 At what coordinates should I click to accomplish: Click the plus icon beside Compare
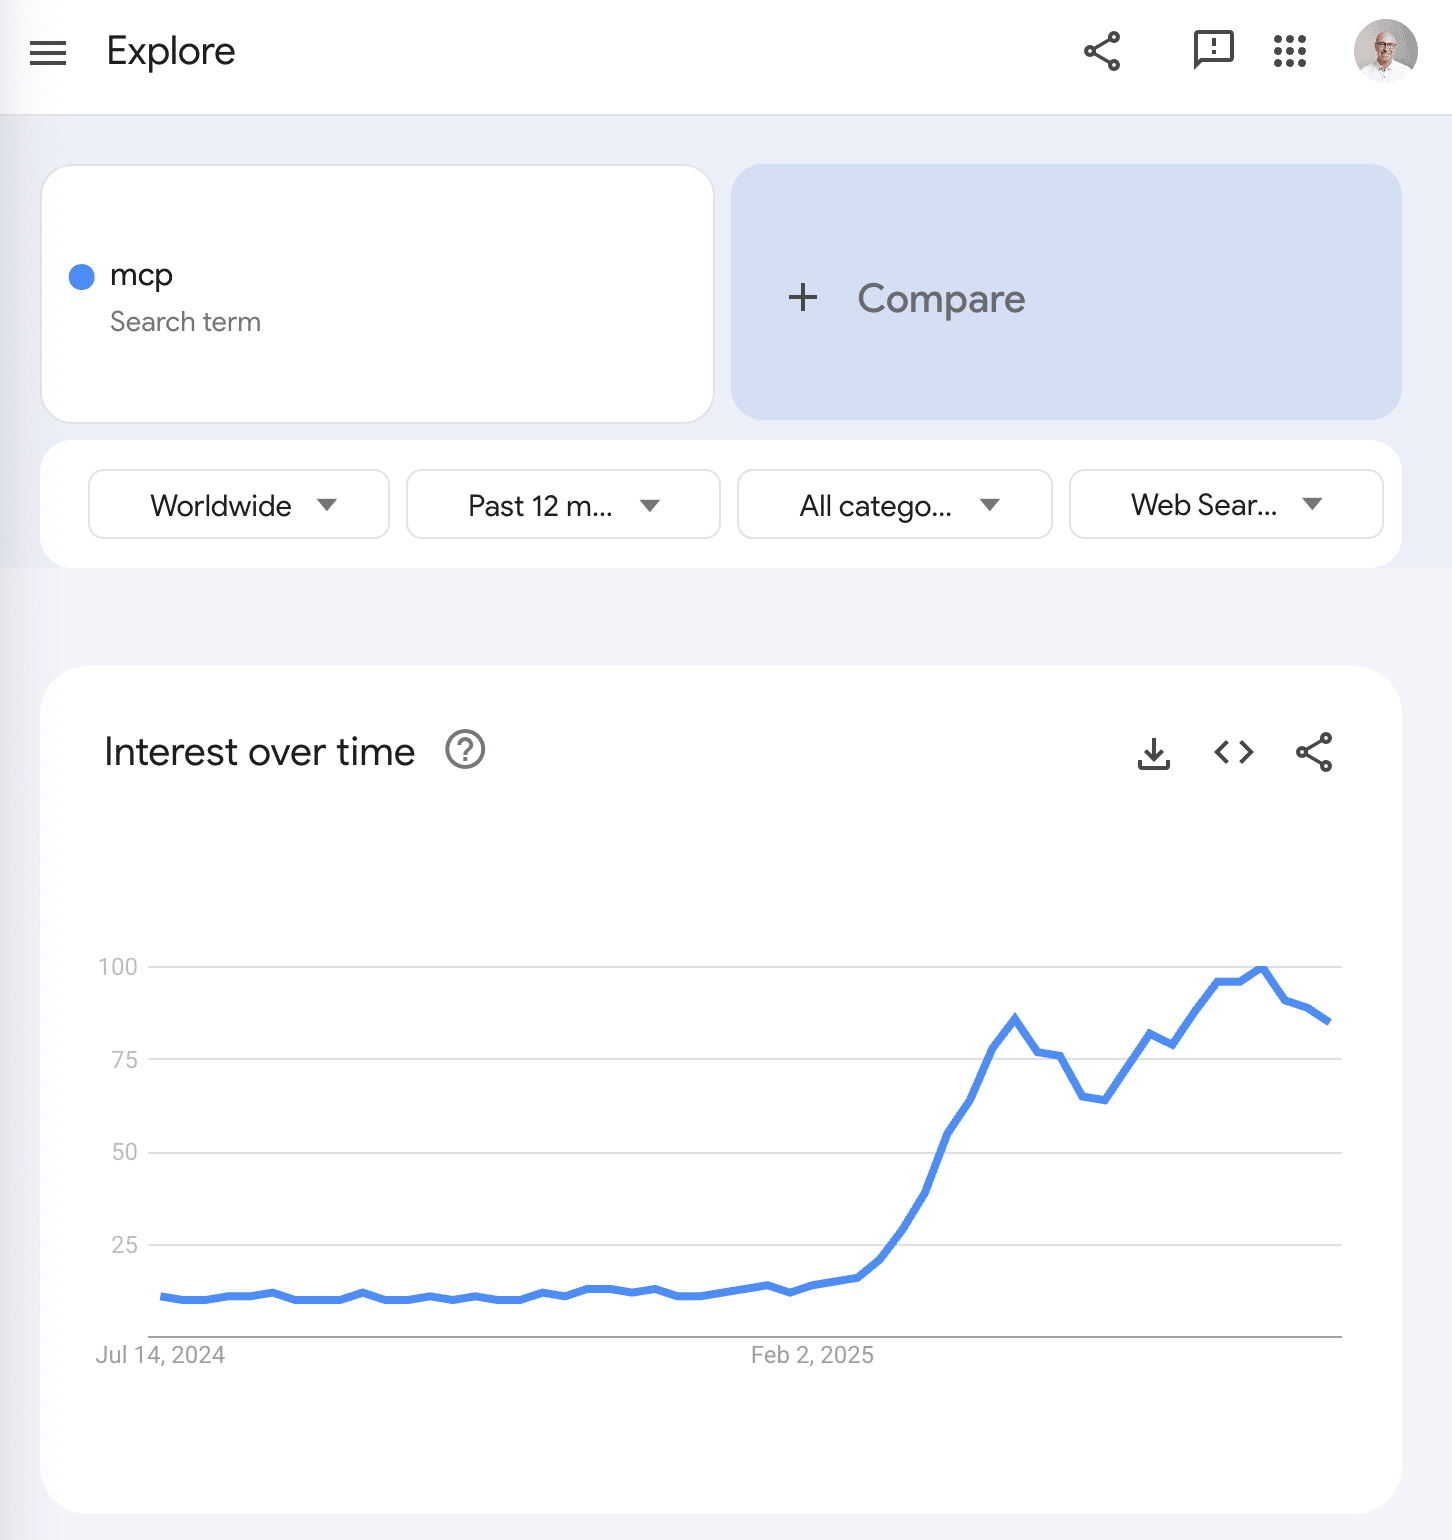803,297
